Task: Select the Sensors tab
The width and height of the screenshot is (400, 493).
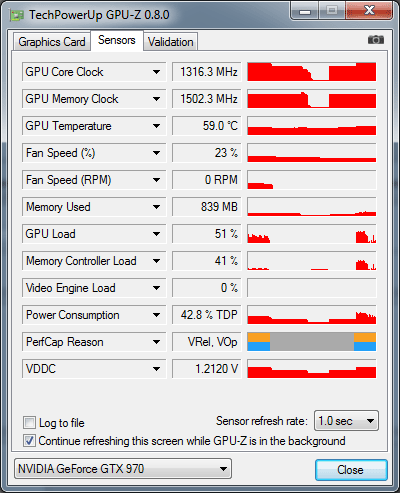Action: pos(117,40)
